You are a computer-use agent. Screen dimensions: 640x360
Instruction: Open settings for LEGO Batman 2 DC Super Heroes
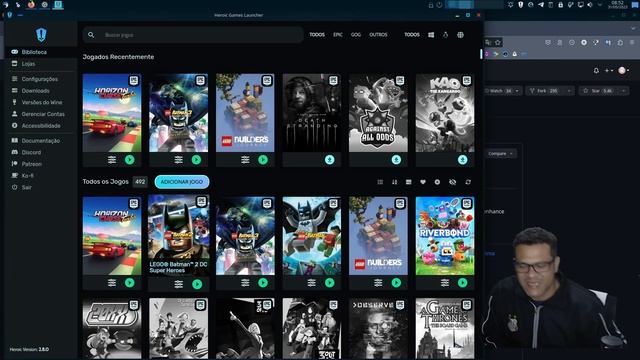(x=178, y=284)
